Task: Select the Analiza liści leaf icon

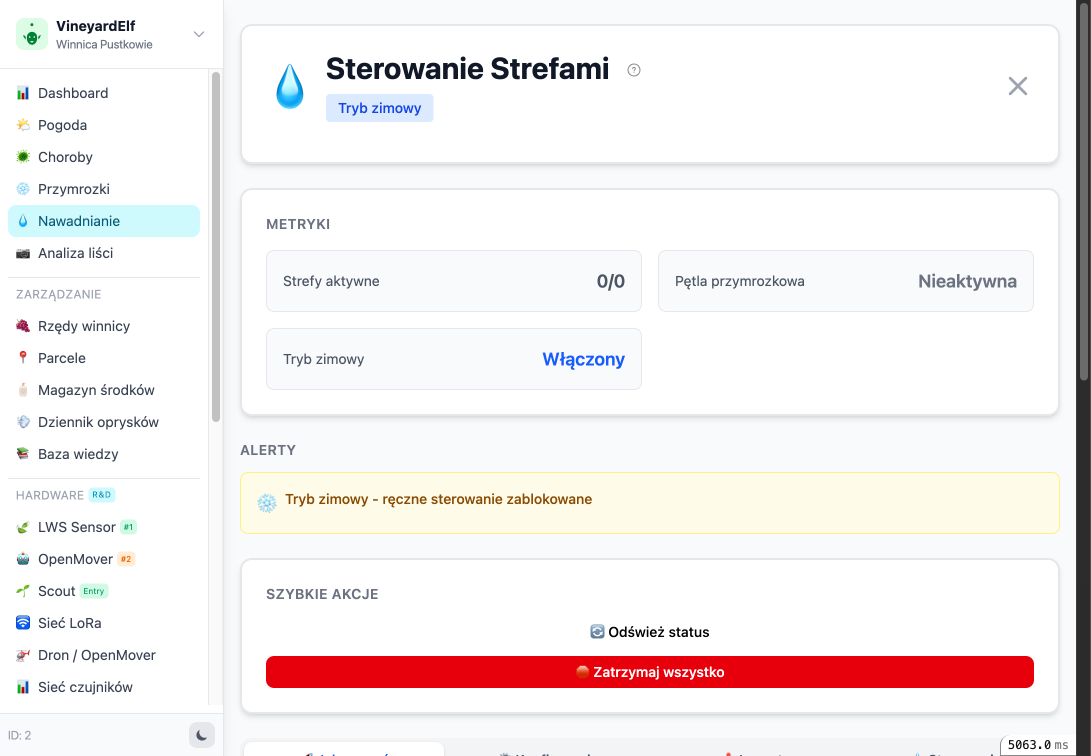Action: pyautogui.click(x=23, y=253)
